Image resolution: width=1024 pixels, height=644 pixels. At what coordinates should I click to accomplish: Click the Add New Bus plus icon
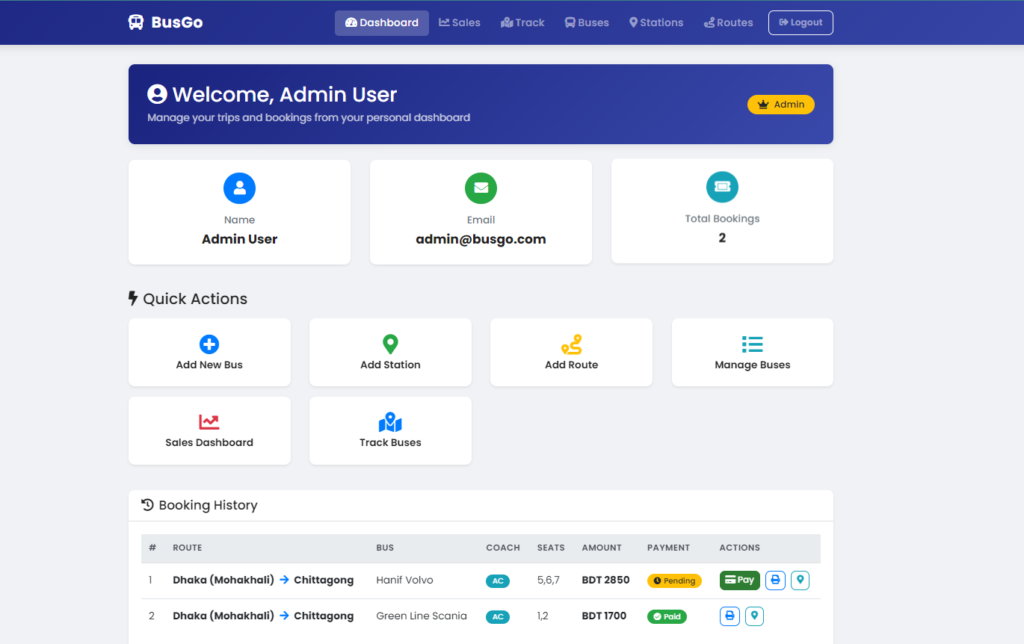click(209, 345)
